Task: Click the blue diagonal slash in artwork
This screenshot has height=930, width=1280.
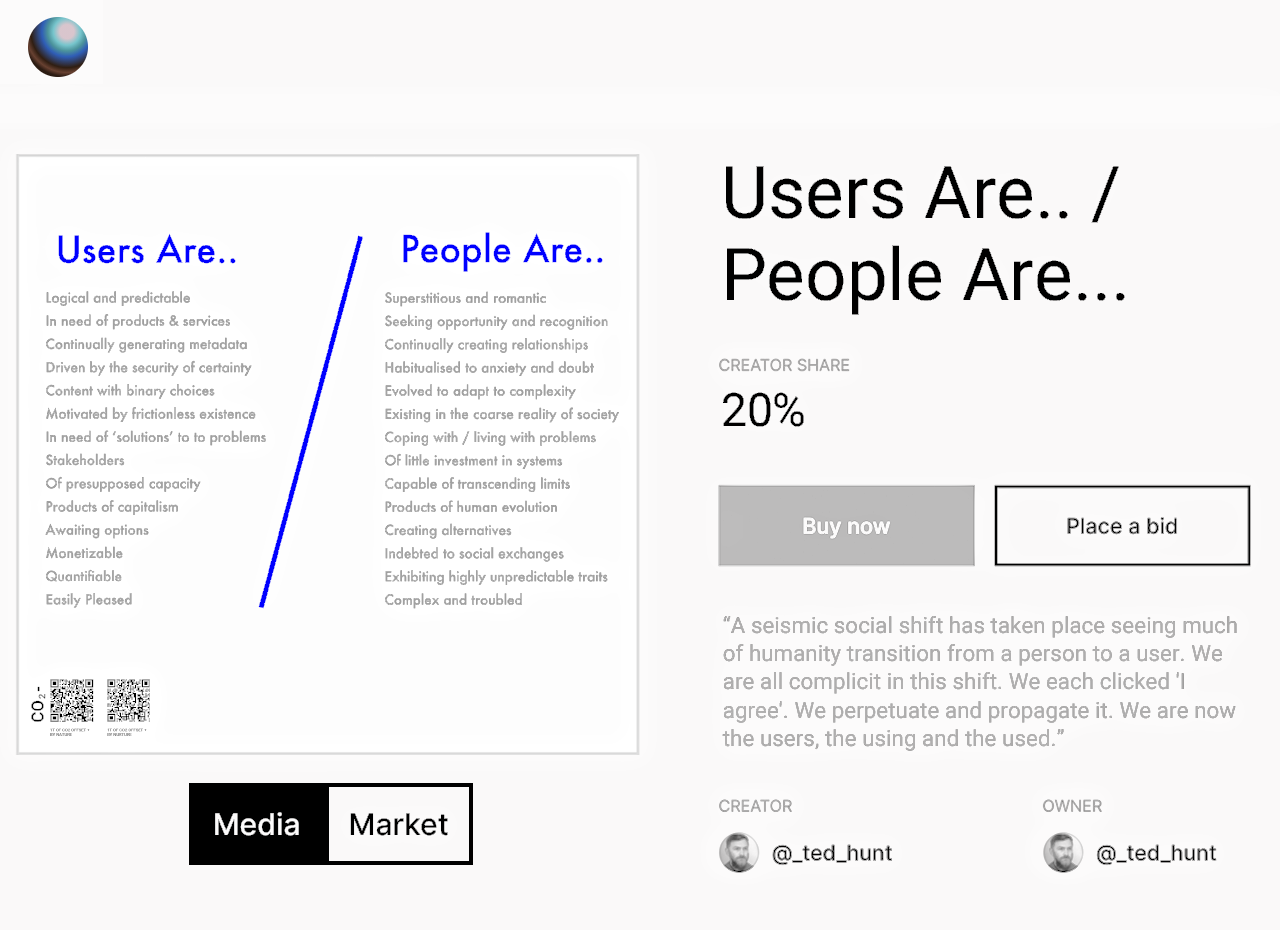Action: coord(311,421)
